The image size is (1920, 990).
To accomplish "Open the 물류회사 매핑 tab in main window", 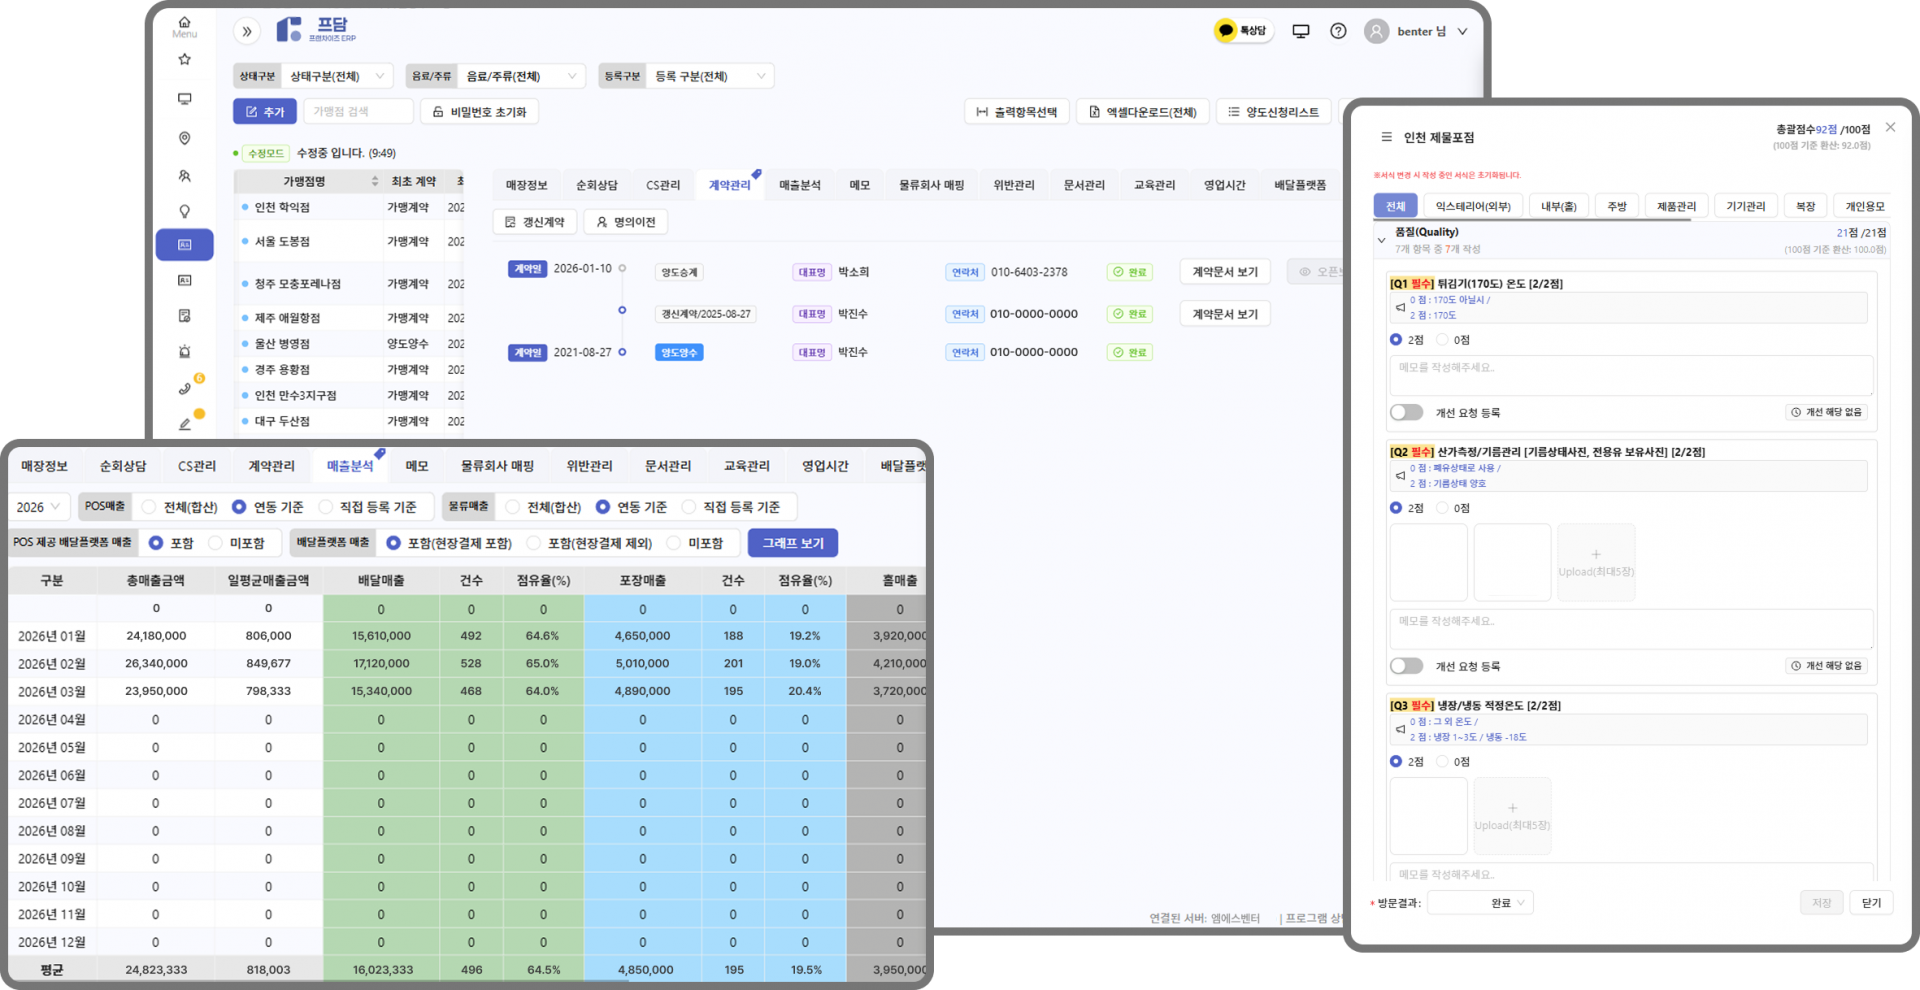I will tap(931, 185).
